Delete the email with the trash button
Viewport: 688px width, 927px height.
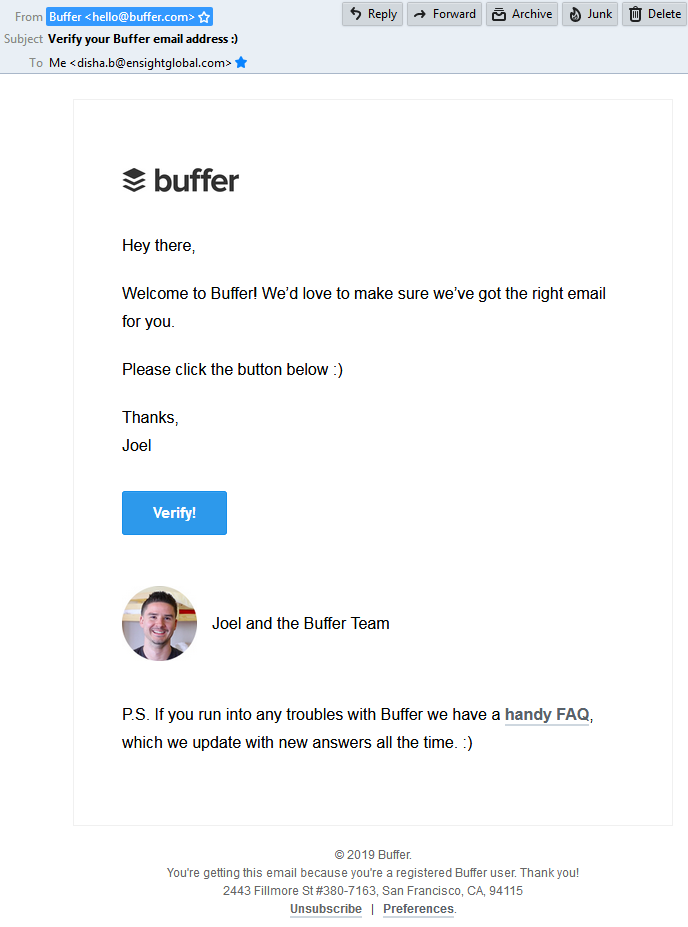(x=654, y=14)
